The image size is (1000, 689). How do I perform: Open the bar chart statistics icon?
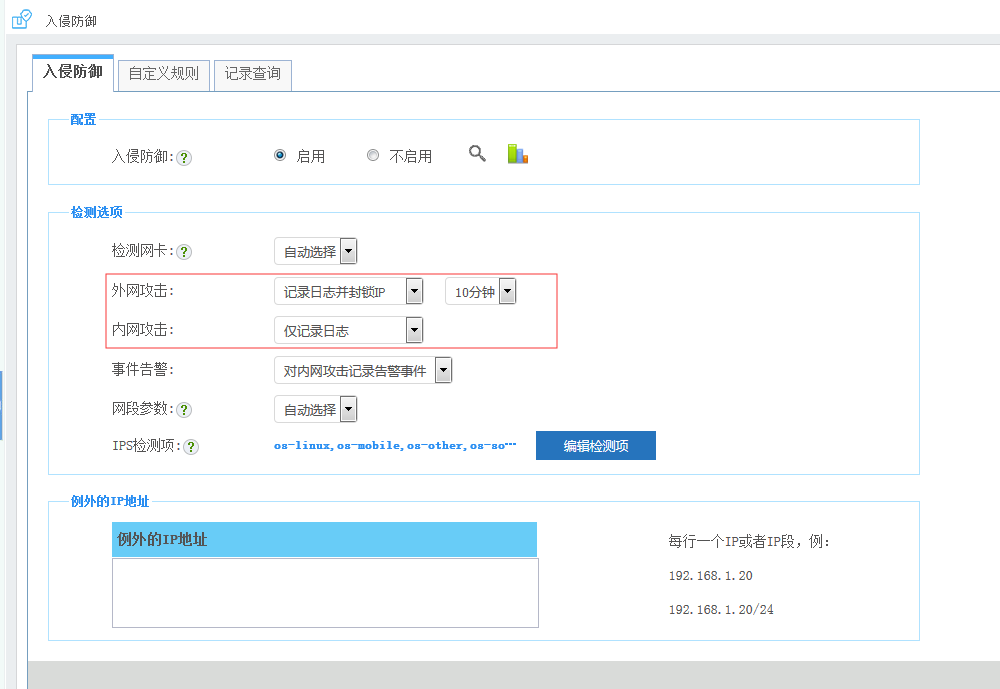coord(517,154)
